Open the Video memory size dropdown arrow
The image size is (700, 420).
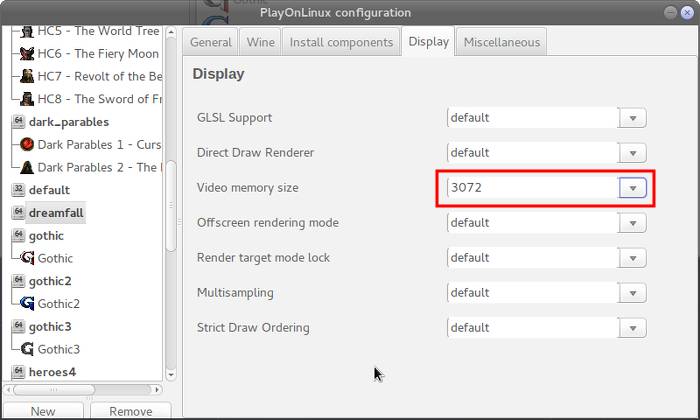point(633,188)
